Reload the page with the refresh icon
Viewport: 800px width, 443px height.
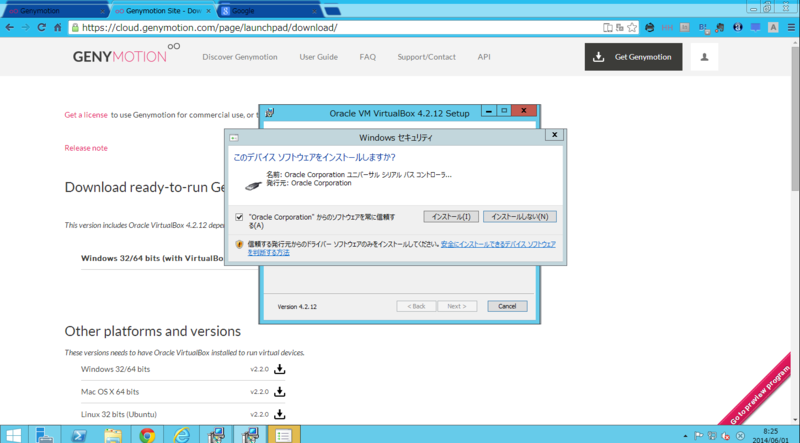(x=42, y=28)
